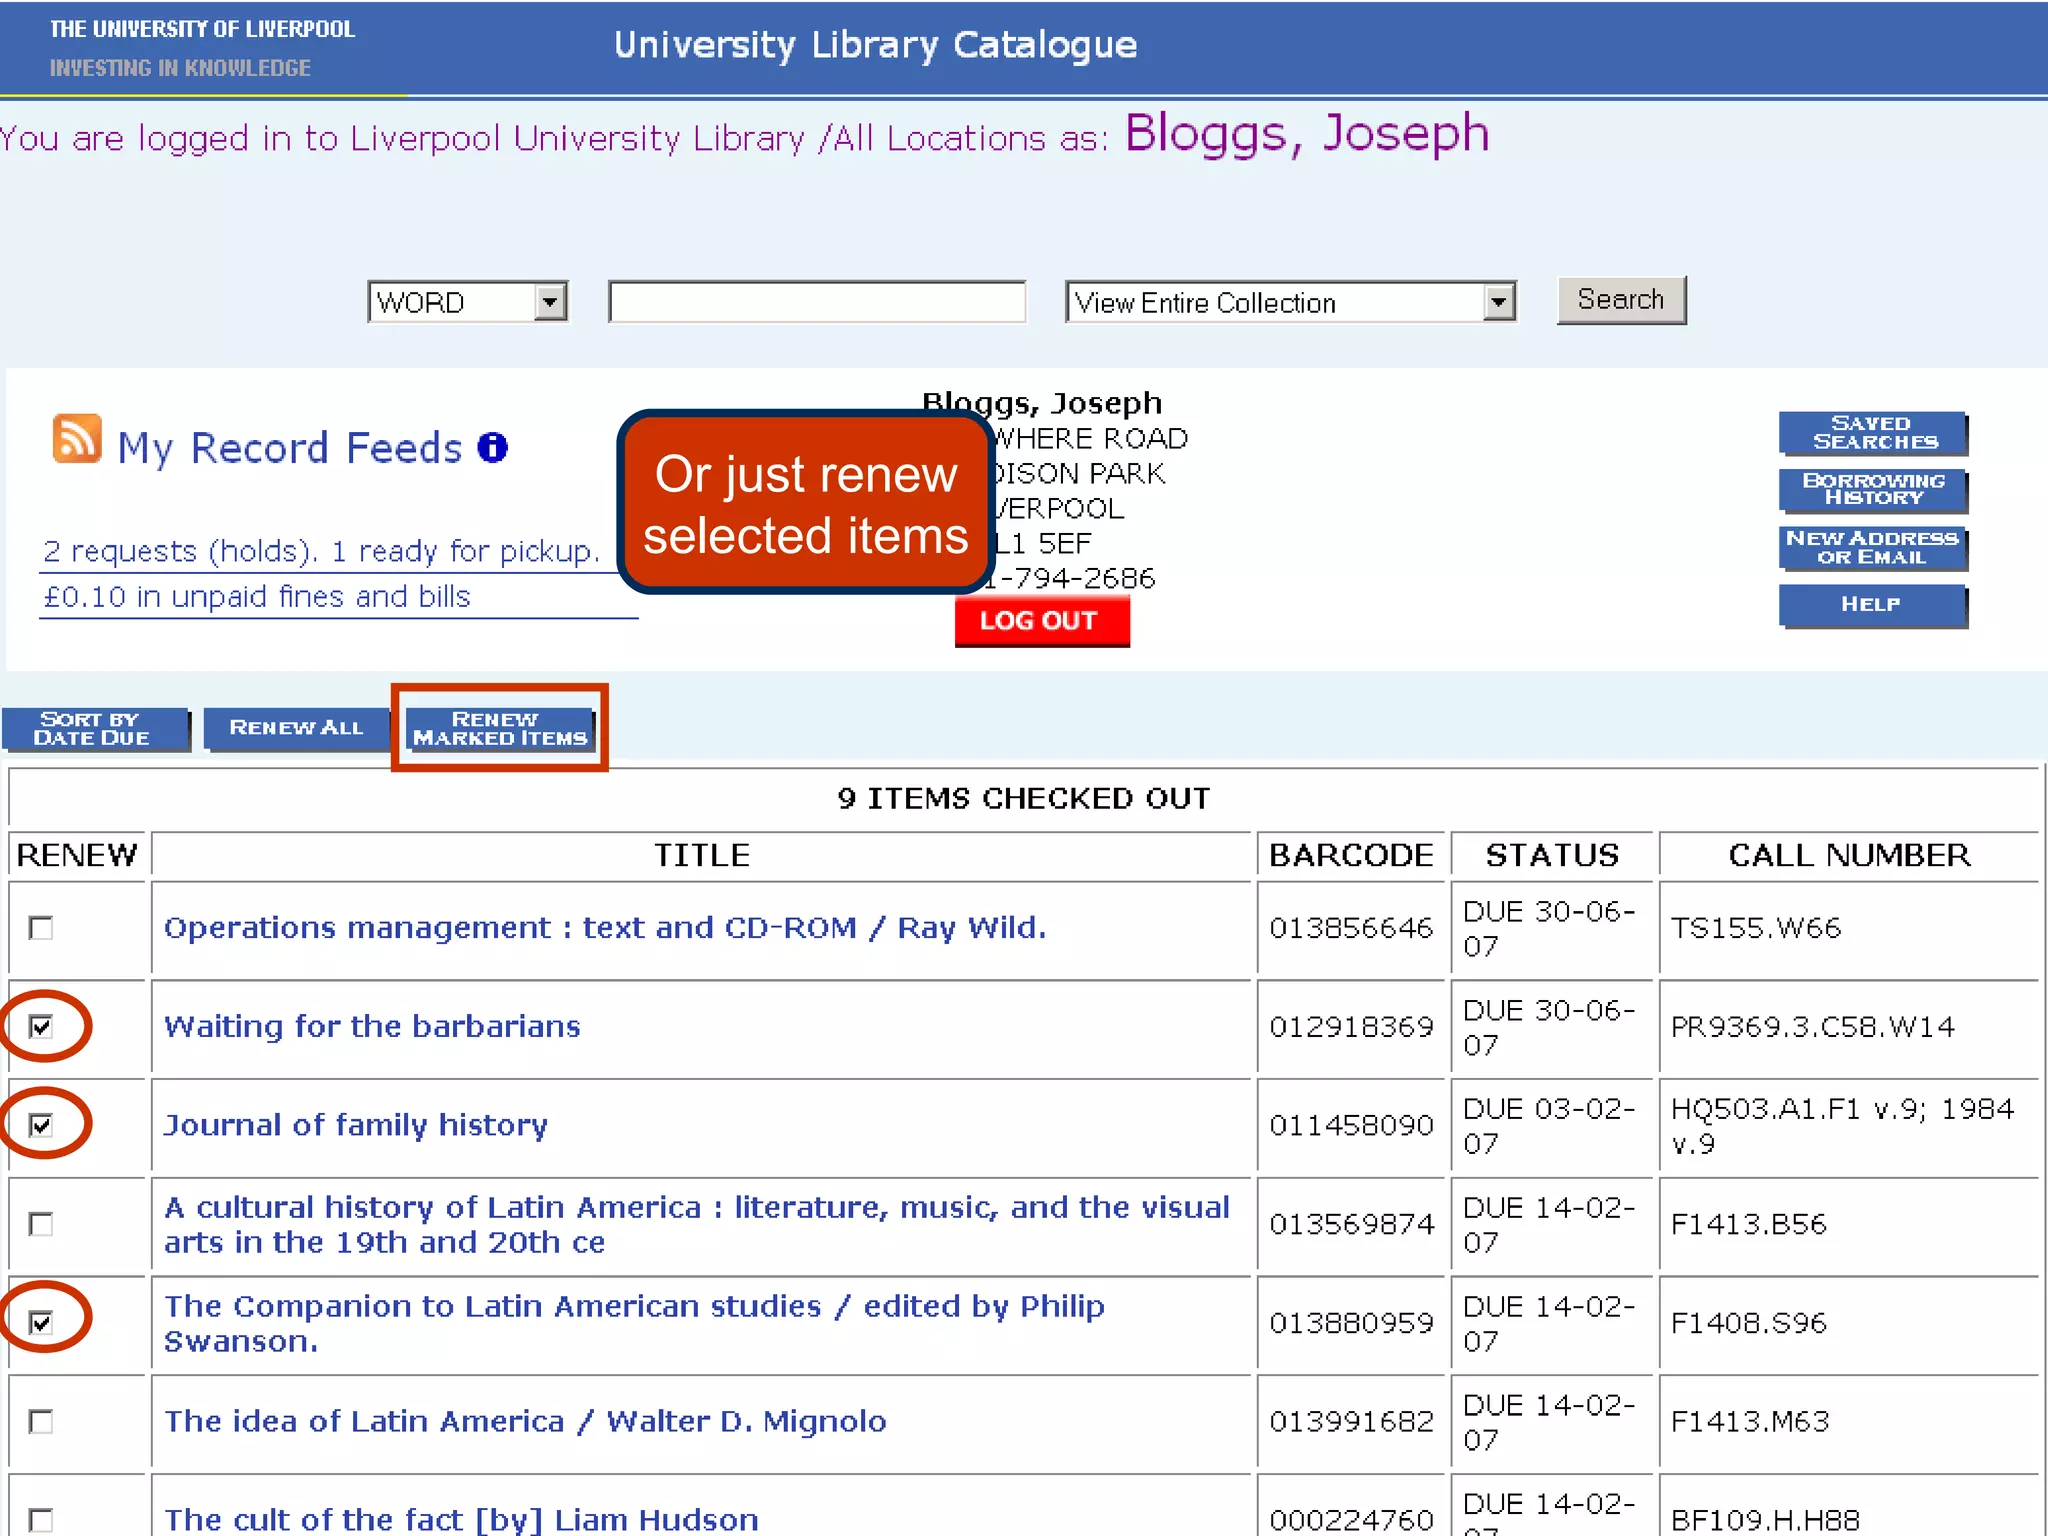Screen dimensions: 2048x1536
Task: Open the unpaid fines and bills link
Action: pos(256,597)
